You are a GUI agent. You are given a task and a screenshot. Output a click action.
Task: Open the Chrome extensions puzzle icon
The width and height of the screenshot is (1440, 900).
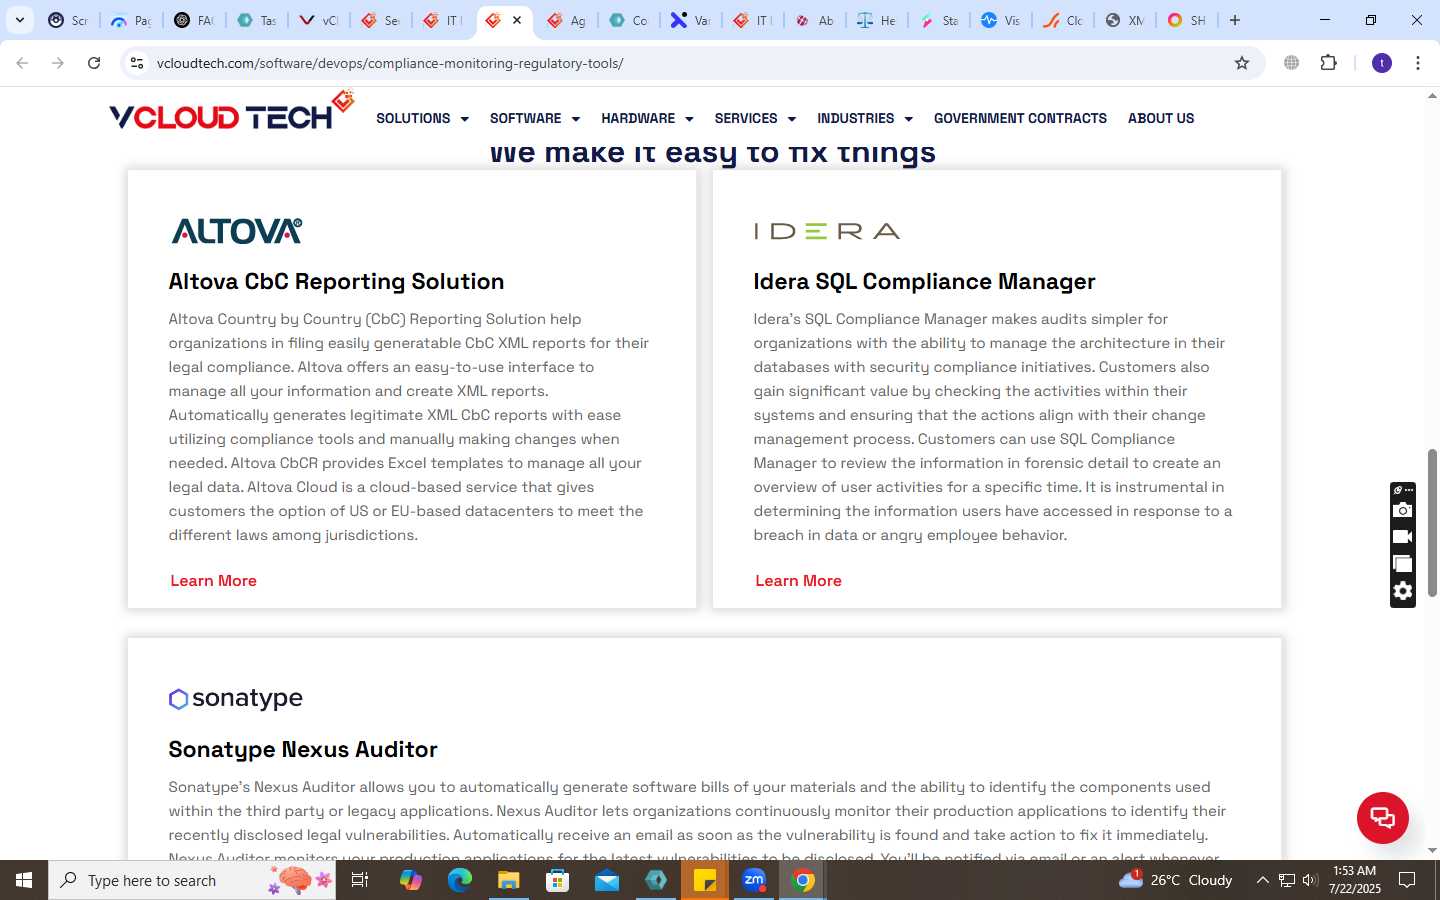tap(1328, 63)
